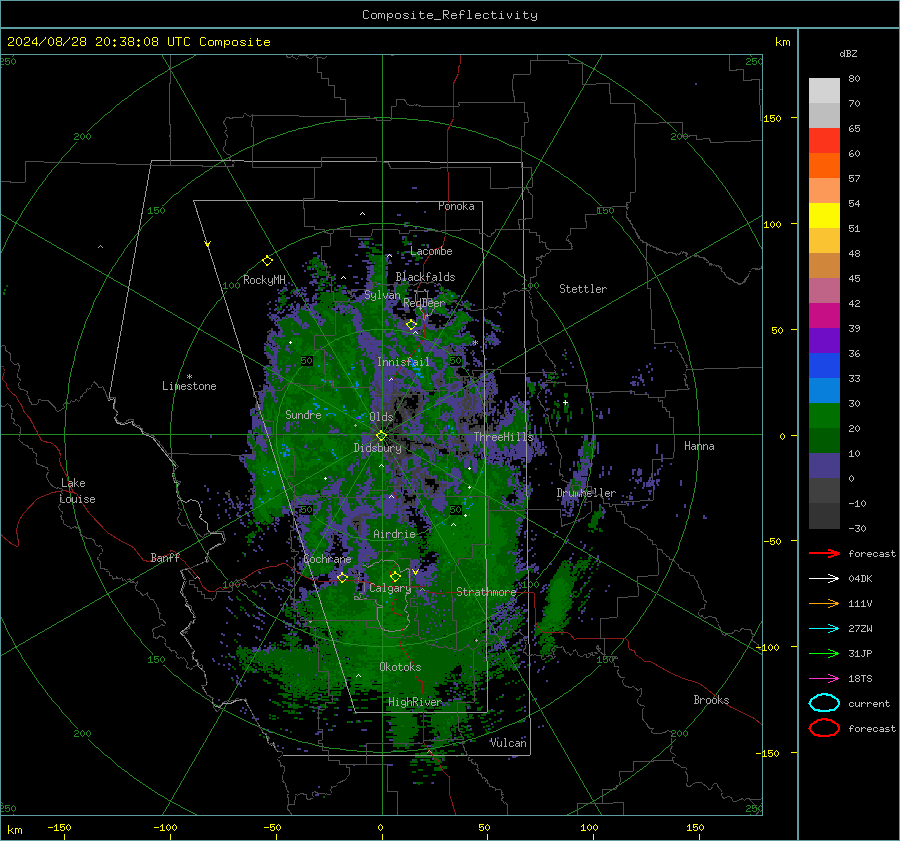Click the yellow diamond marker above Calgary label
900x841 pixels.
coord(395,576)
